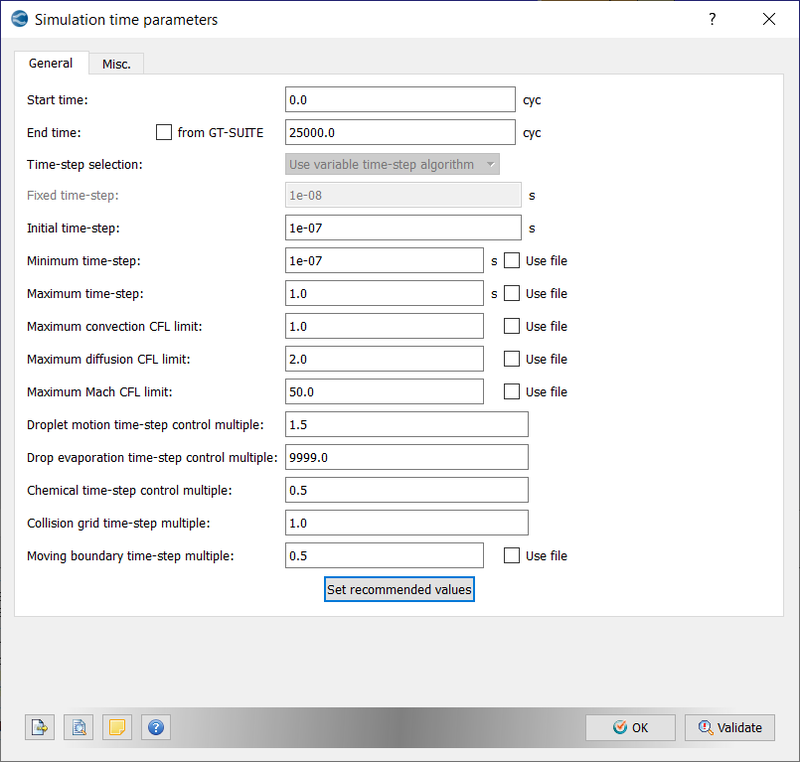Toggle 'Use file' for Maximum Mach CFL limit
This screenshot has height=762, width=800.
pos(512,392)
